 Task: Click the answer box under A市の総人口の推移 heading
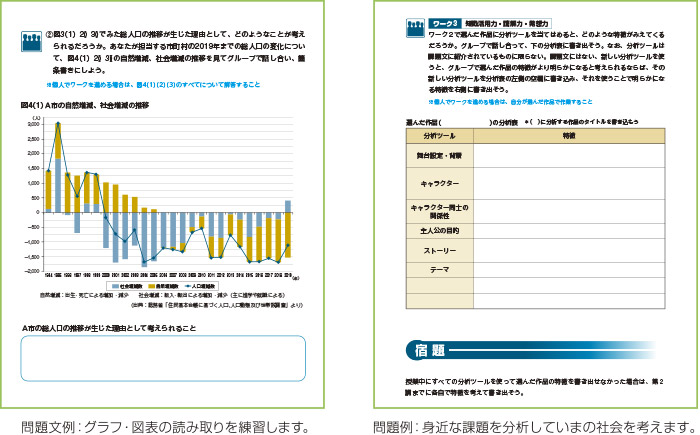[x=163, y=358]
